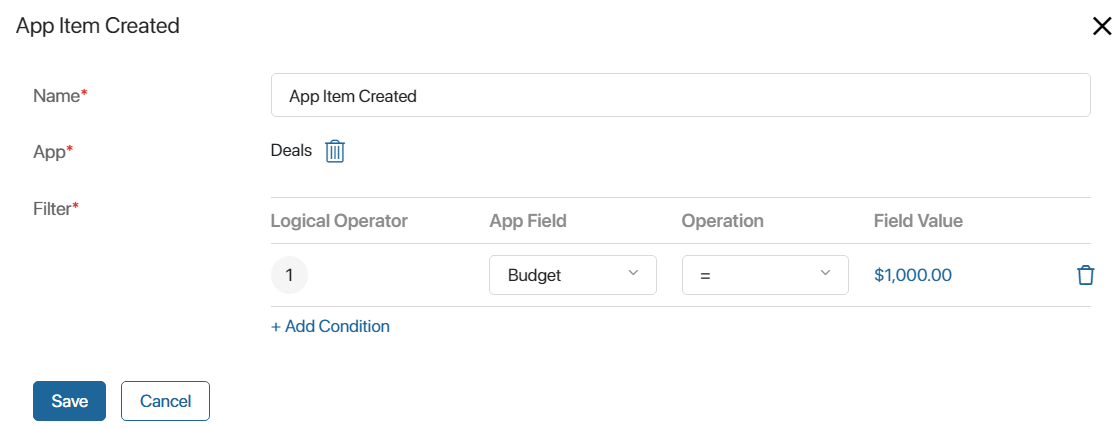Focus the Name input field
The width and height of the screenshot is (1115, 427).
coord(681,95)
